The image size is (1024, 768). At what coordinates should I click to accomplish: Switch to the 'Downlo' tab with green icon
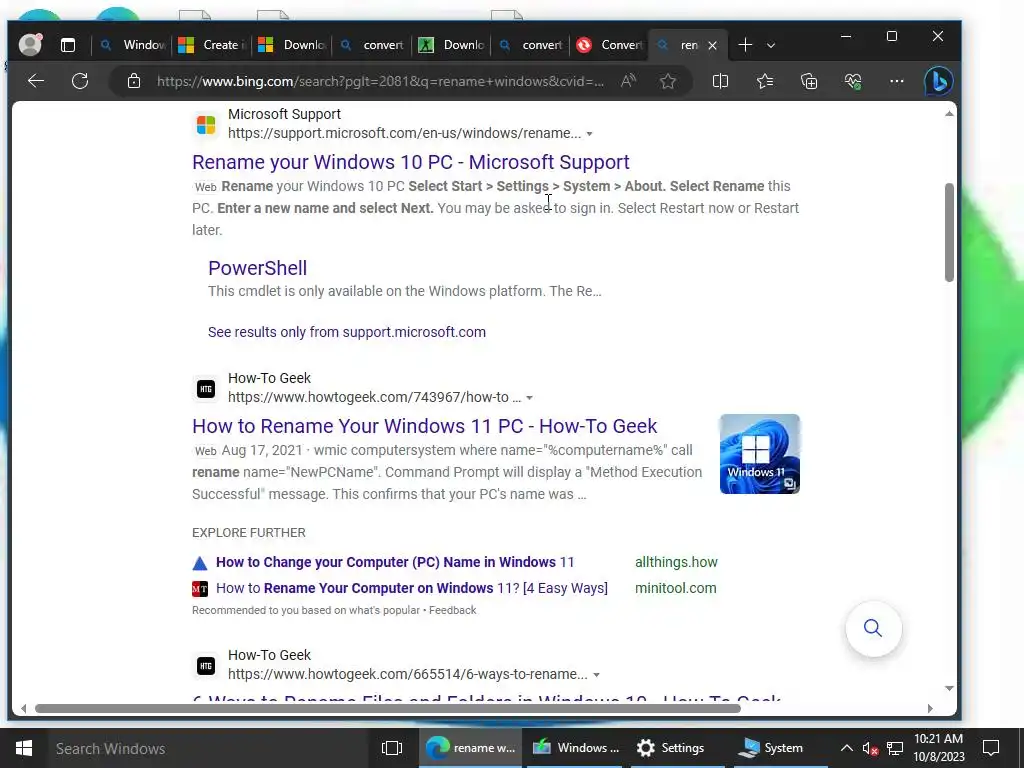452,45
